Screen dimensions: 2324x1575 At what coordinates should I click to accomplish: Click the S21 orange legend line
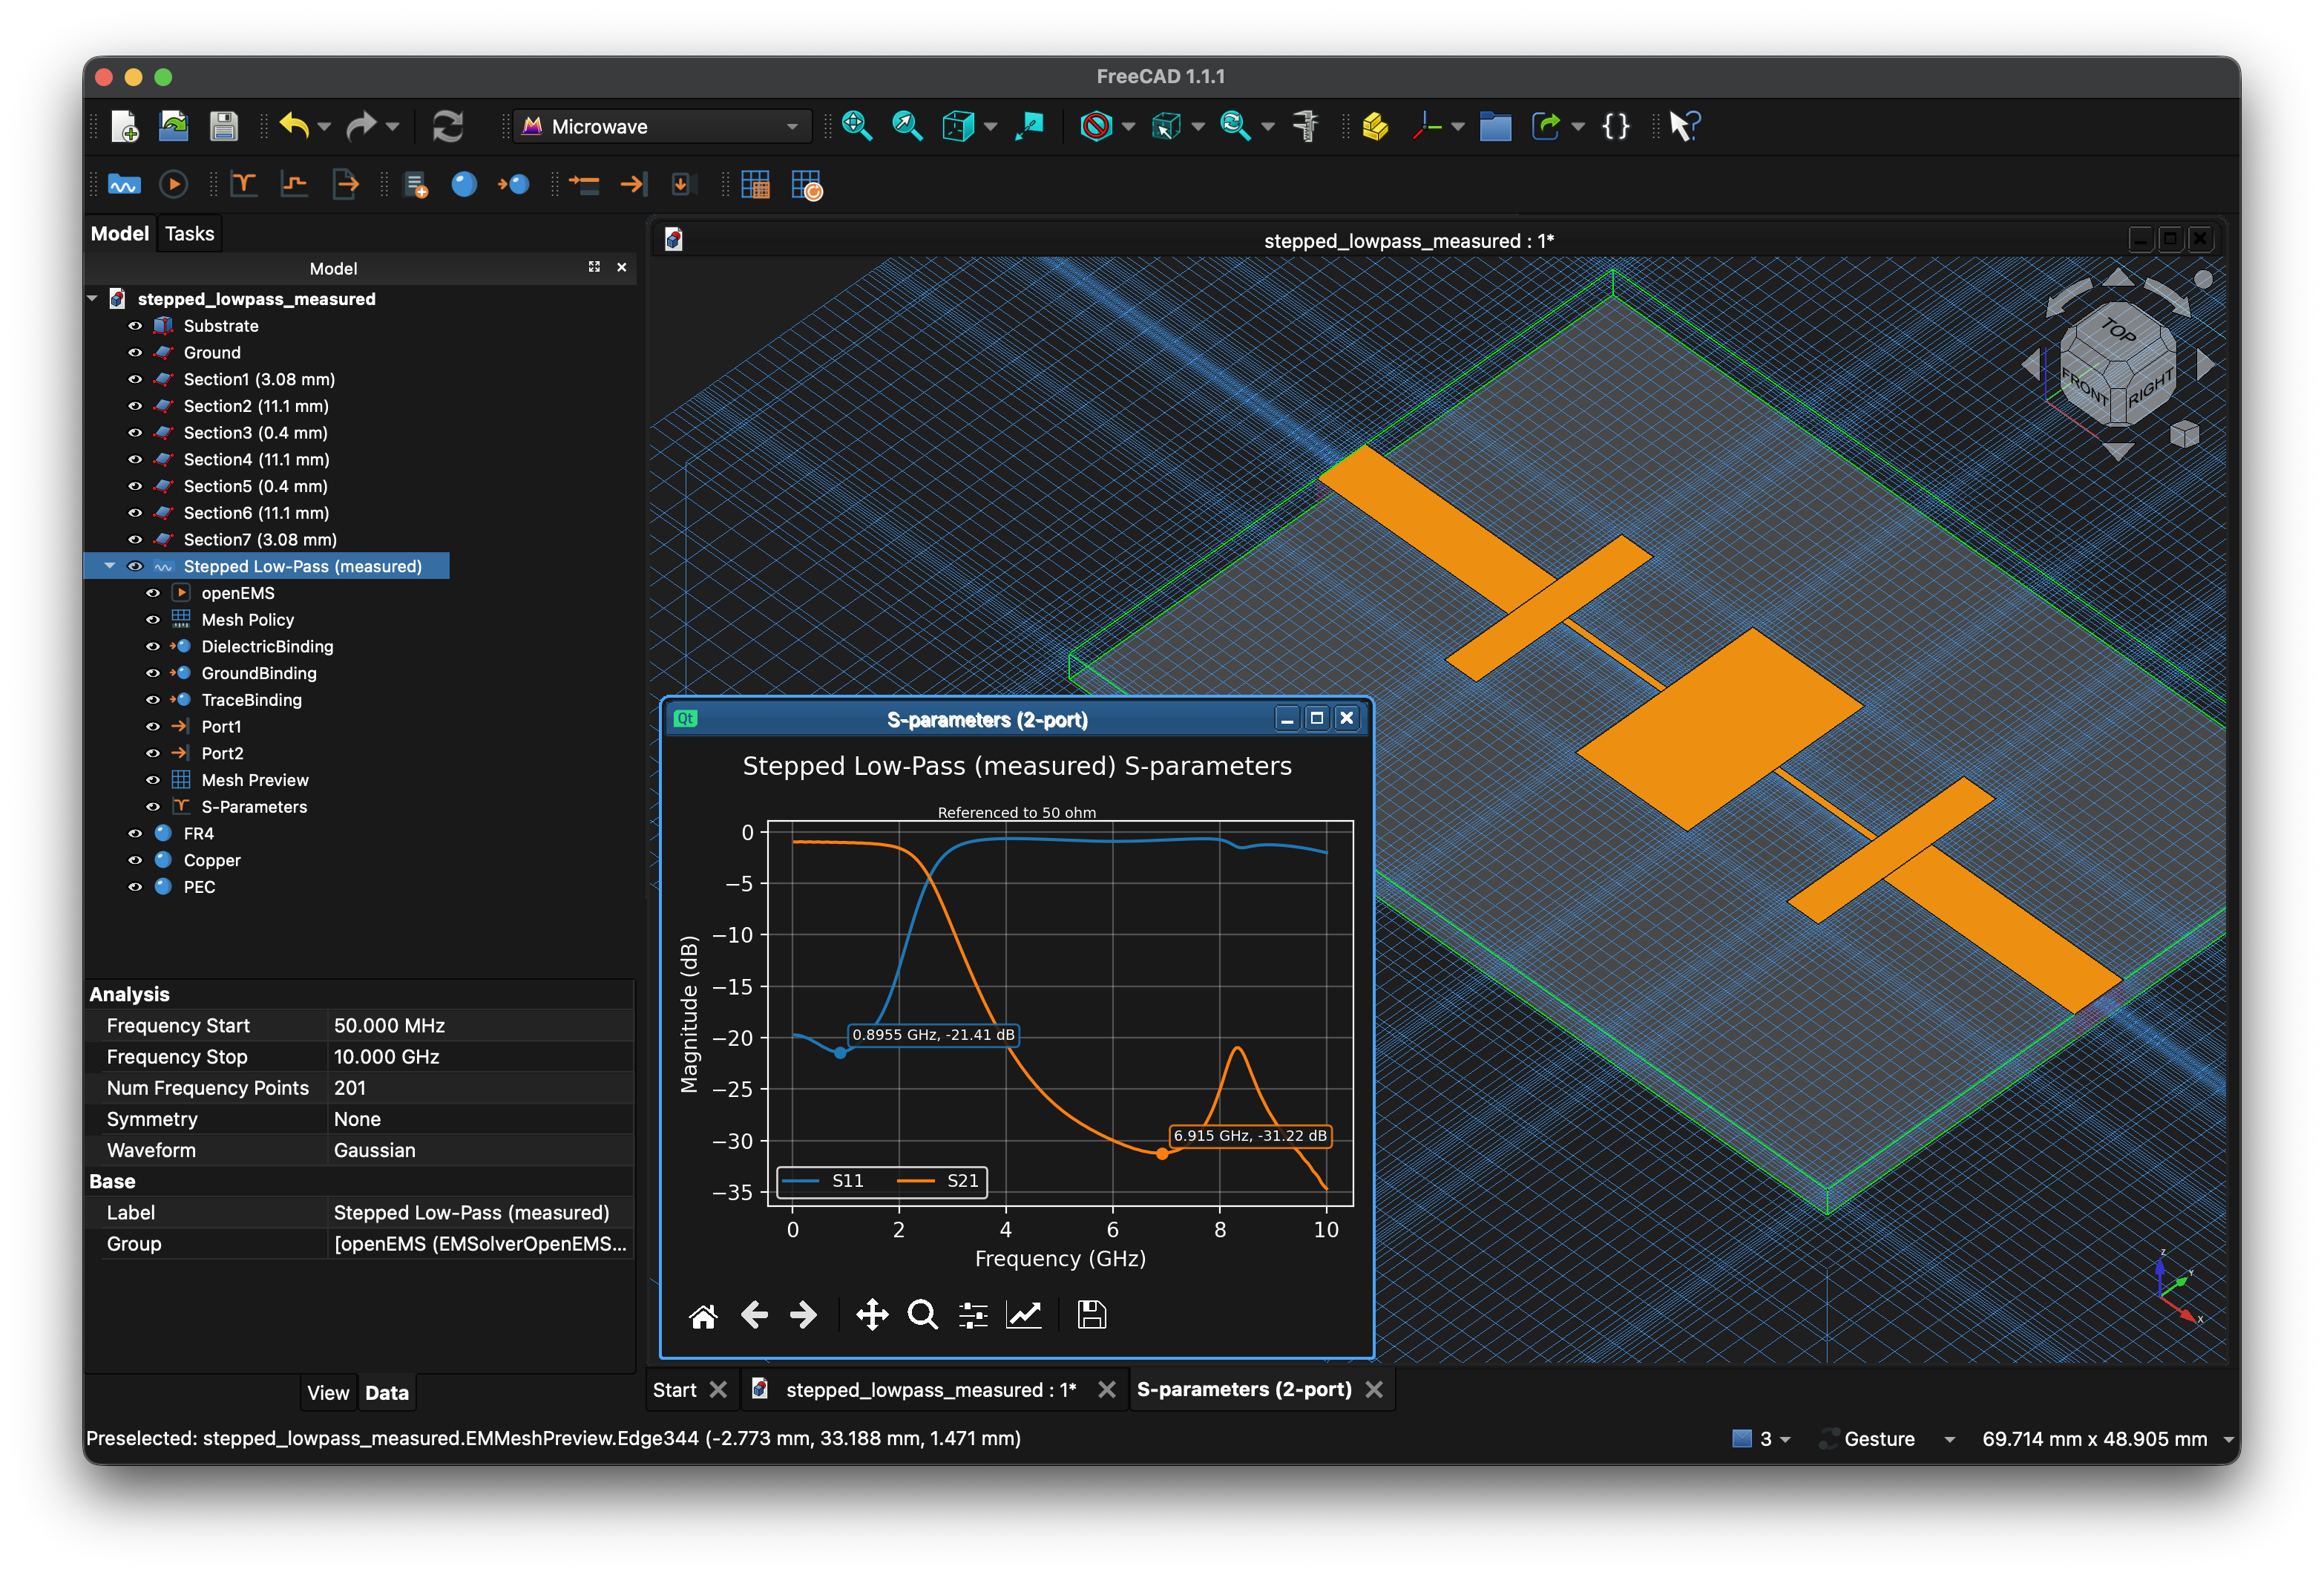(x=915, y=1181)
